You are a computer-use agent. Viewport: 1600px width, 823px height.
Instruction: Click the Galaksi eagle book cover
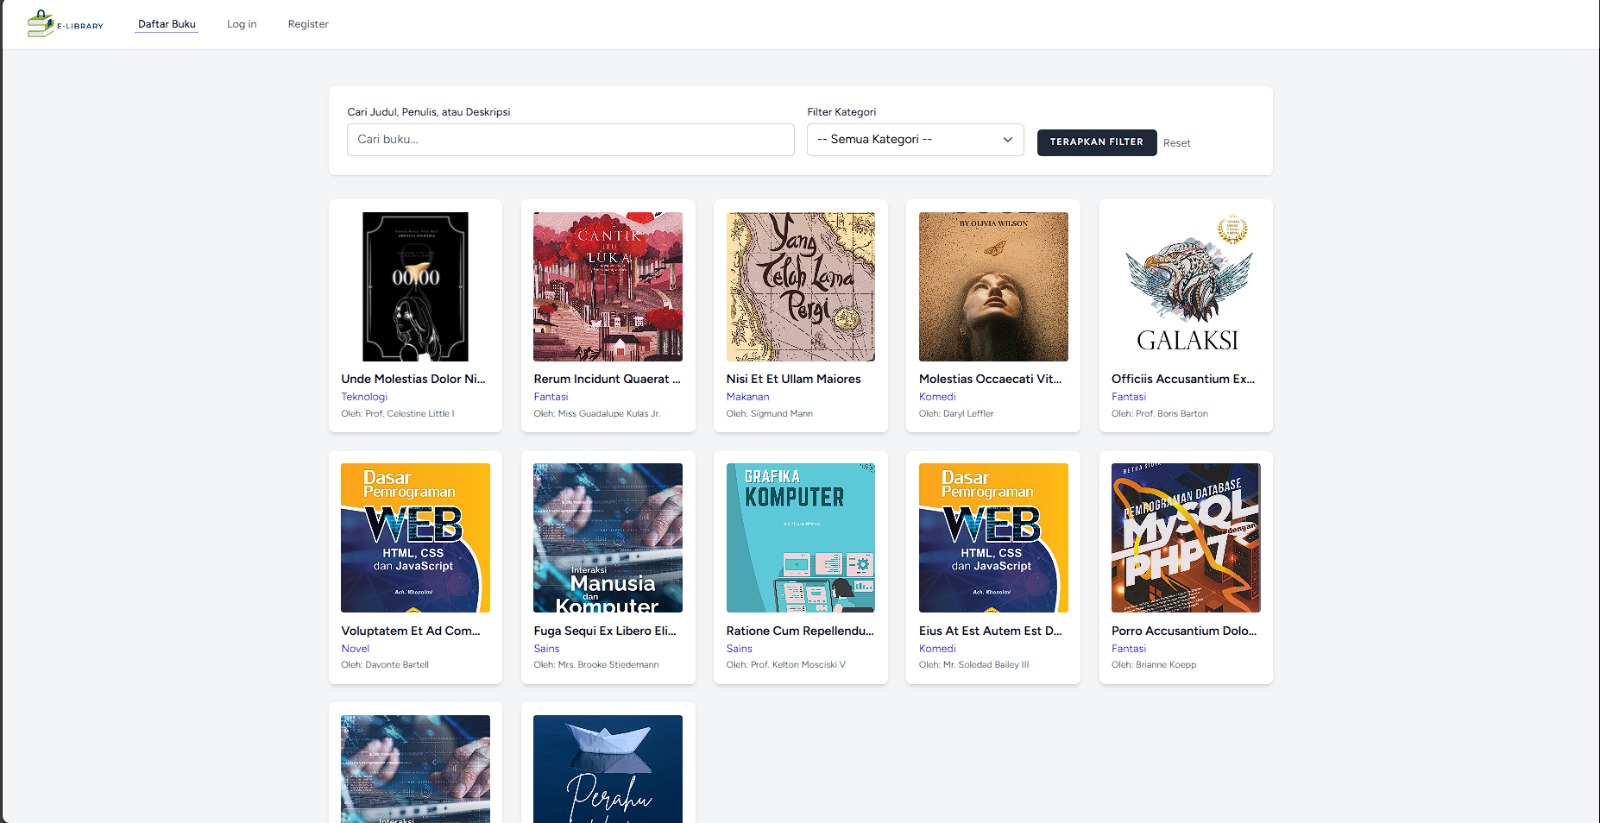[x=1186, y=286]
